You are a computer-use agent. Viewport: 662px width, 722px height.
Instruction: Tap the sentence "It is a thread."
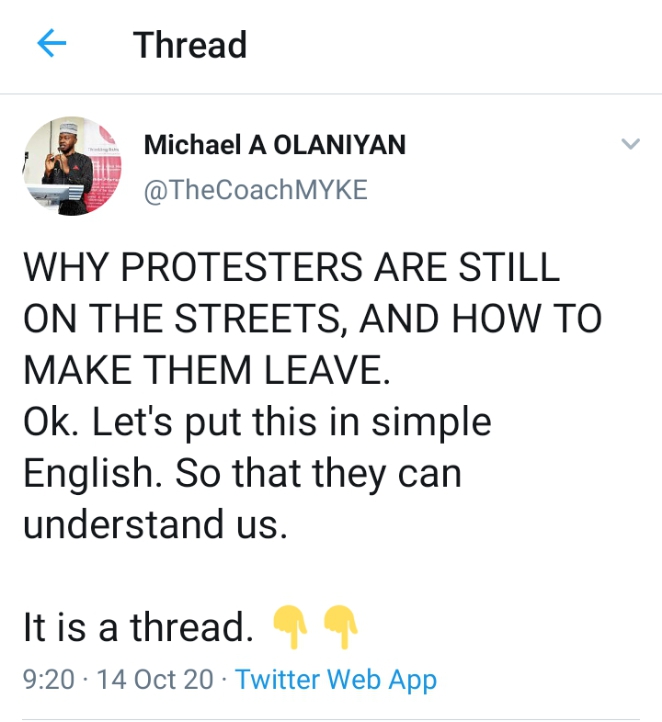pyautogui.click(x=138, y=627)
